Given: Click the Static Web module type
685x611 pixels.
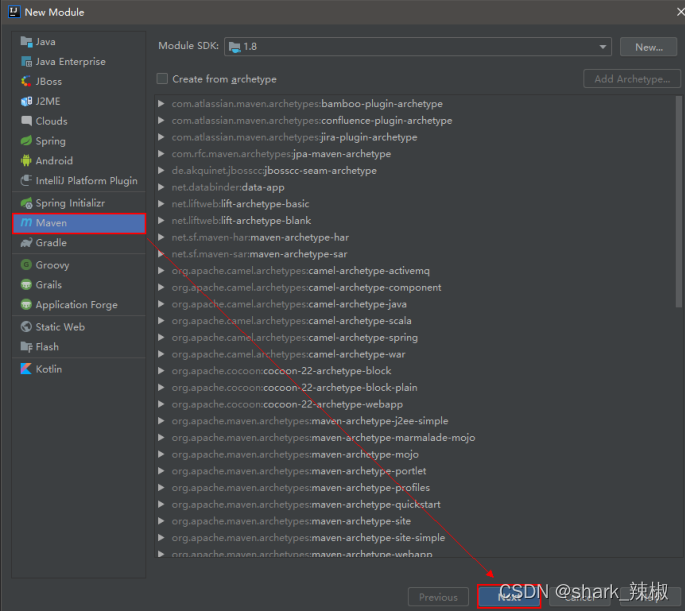Looking at the screenshot, I should 60,327.
